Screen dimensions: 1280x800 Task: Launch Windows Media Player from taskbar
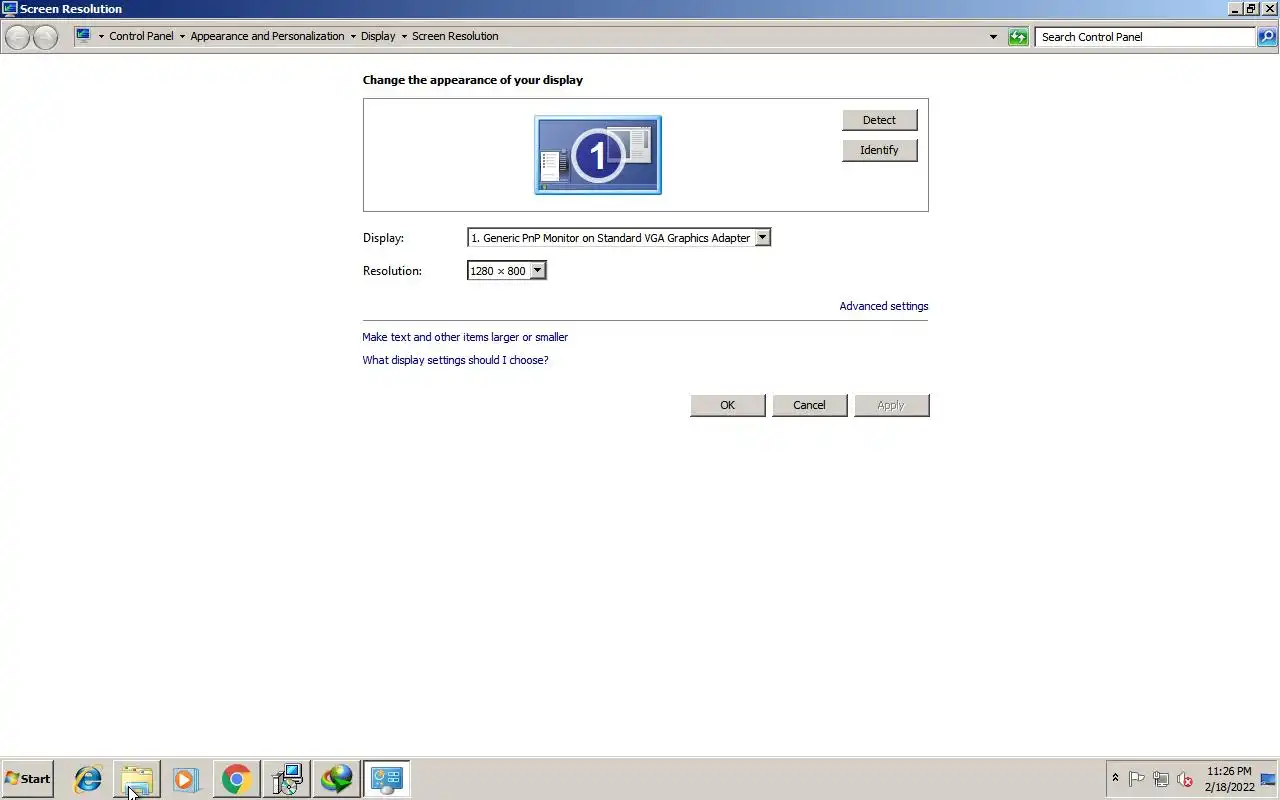tap(186, 779)
